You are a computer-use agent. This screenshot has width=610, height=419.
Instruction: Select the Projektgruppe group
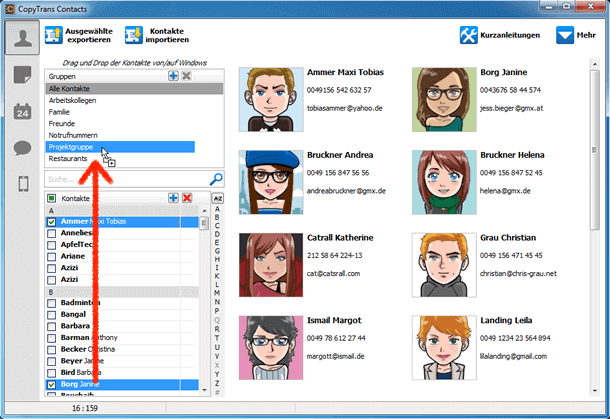tap(120, 147)
